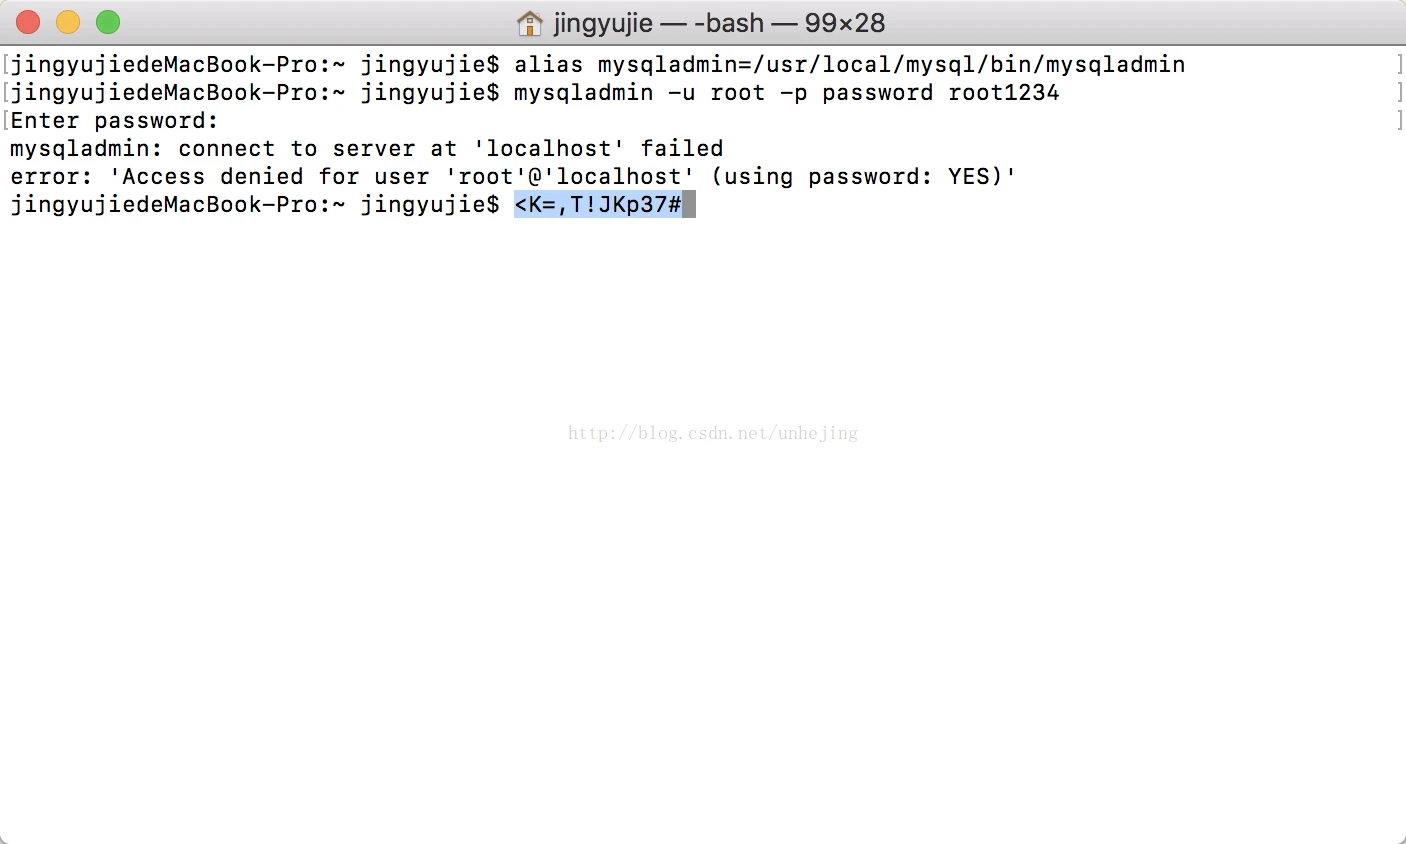Close the terminal window with red button
The height and width of the screenshot is (844, 1406).
[28, 22]
